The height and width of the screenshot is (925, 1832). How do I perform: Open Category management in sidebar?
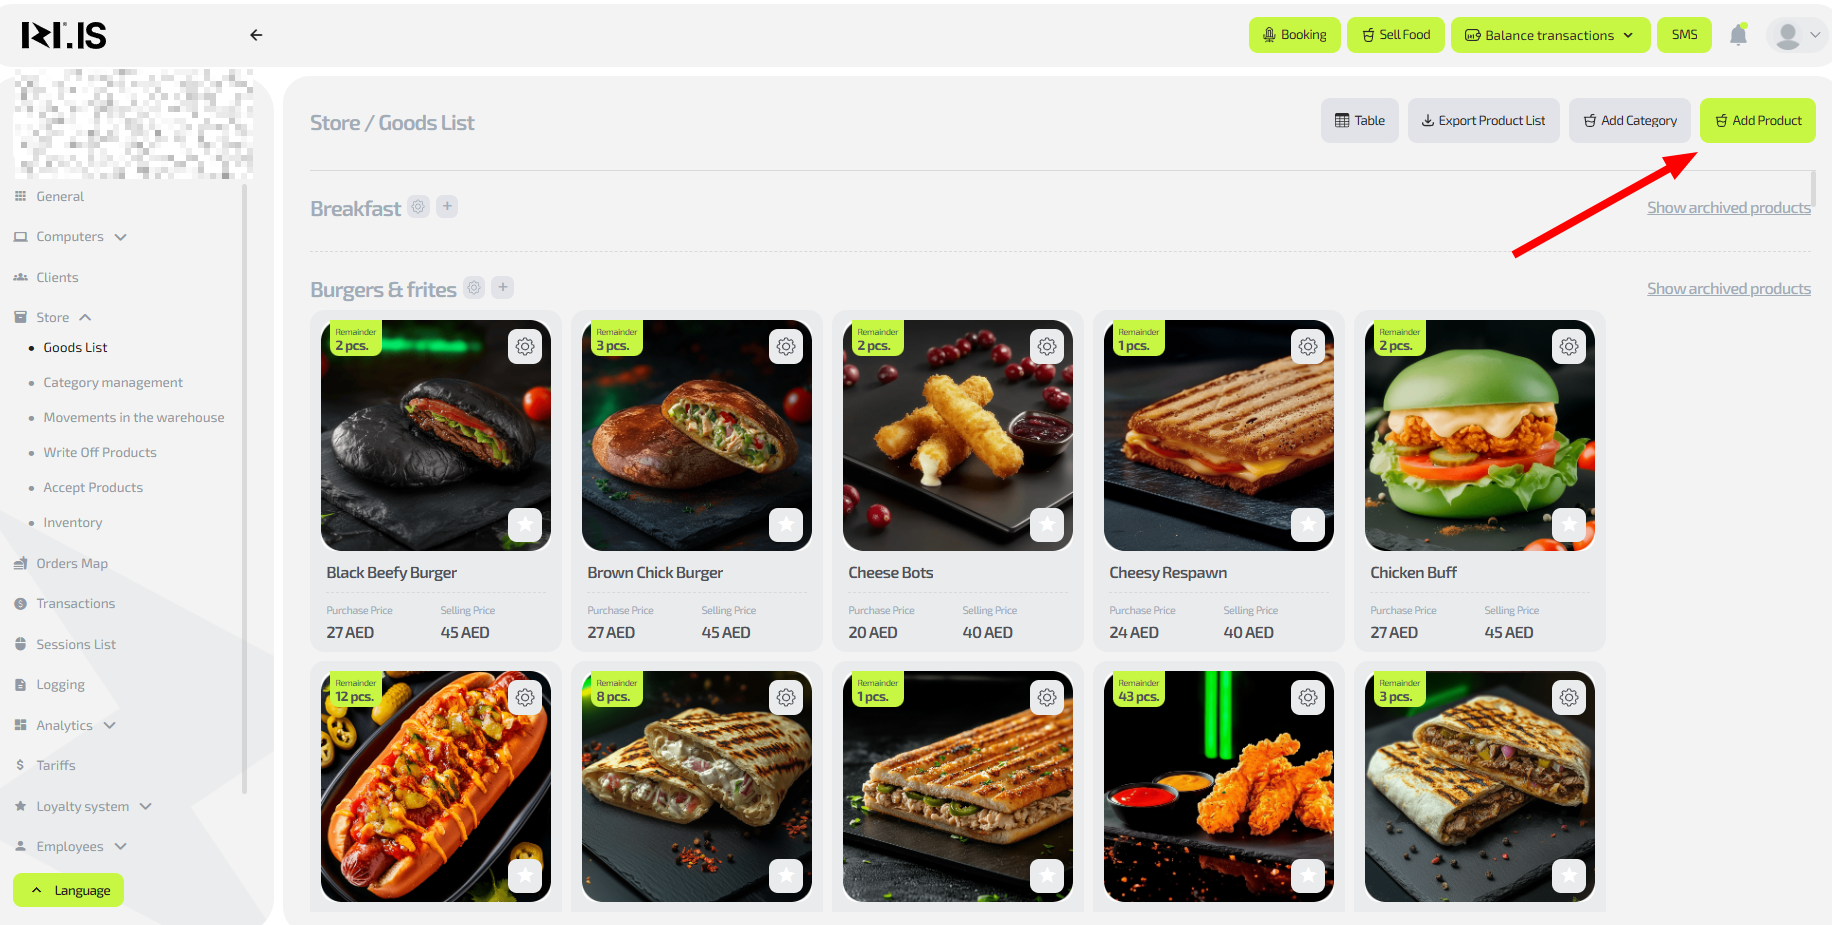click(x=113, y=382)
